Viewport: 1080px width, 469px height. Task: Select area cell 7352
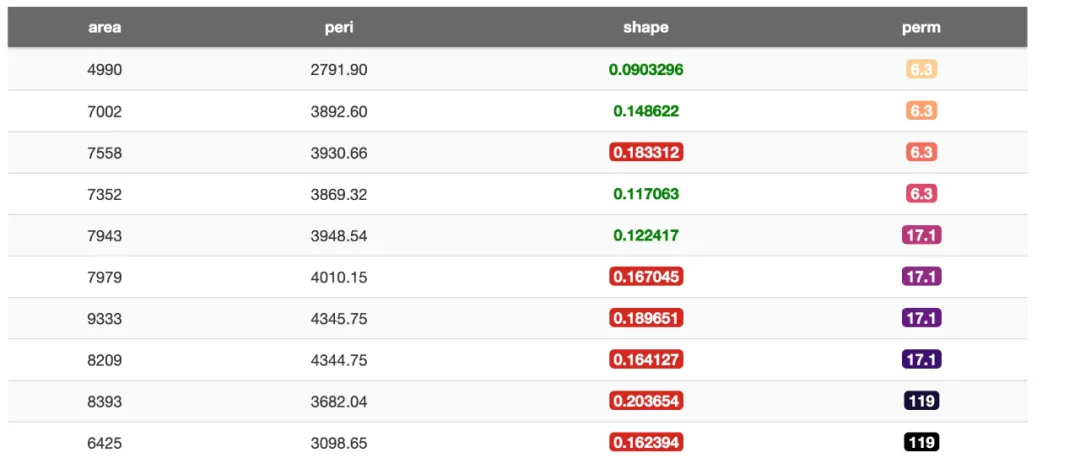105,194
